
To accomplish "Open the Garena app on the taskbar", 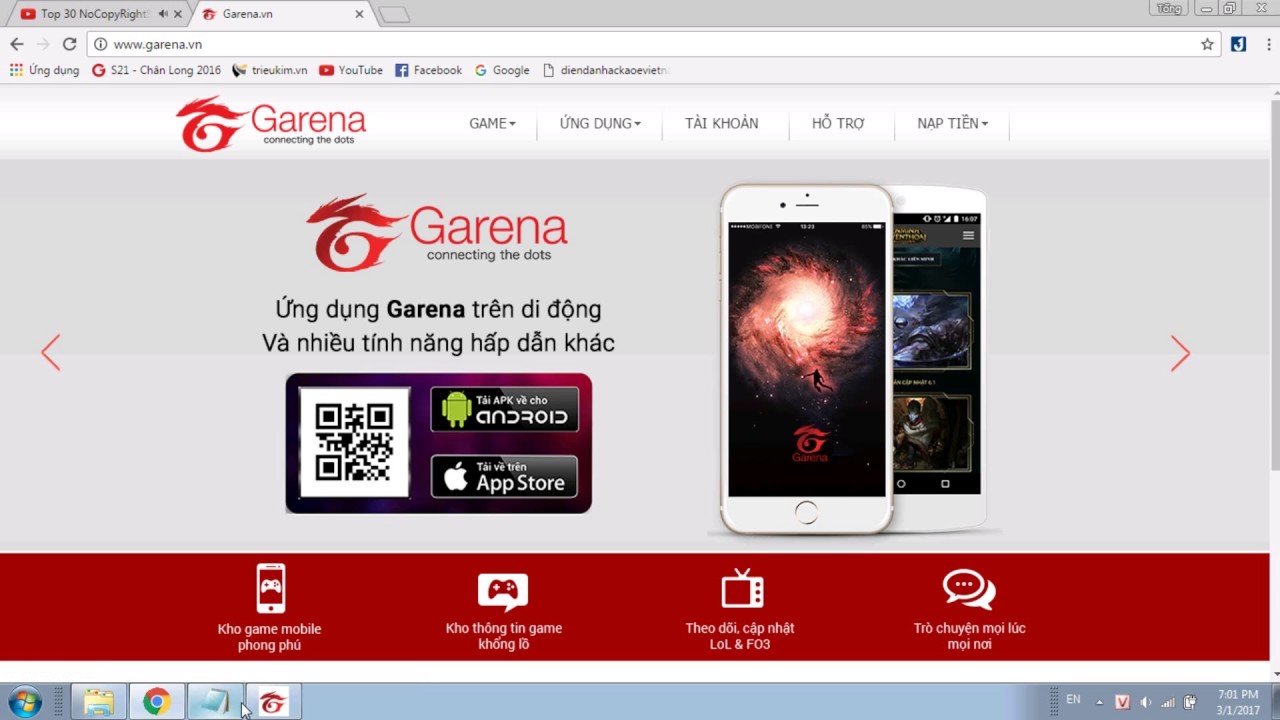I will coord(273,702).
